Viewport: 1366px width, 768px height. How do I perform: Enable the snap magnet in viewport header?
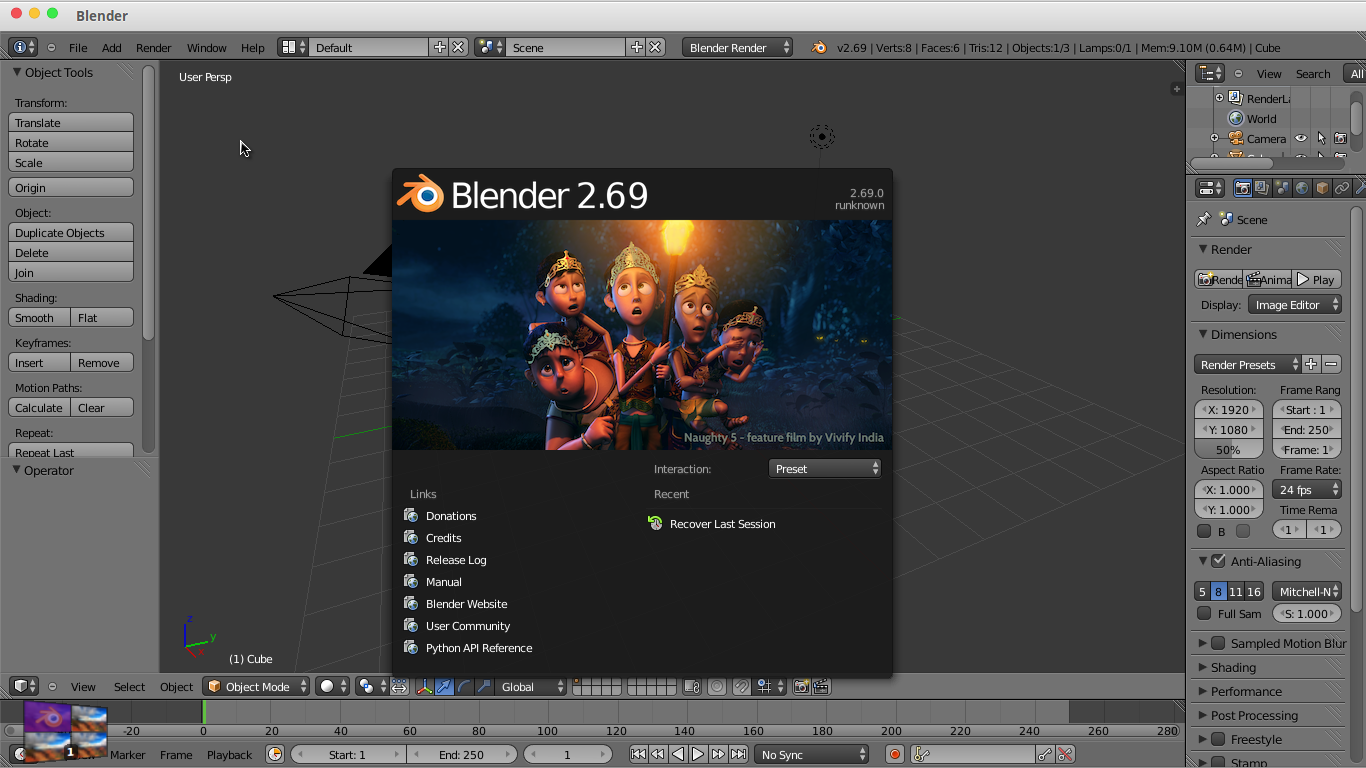[x=740, y=687]
